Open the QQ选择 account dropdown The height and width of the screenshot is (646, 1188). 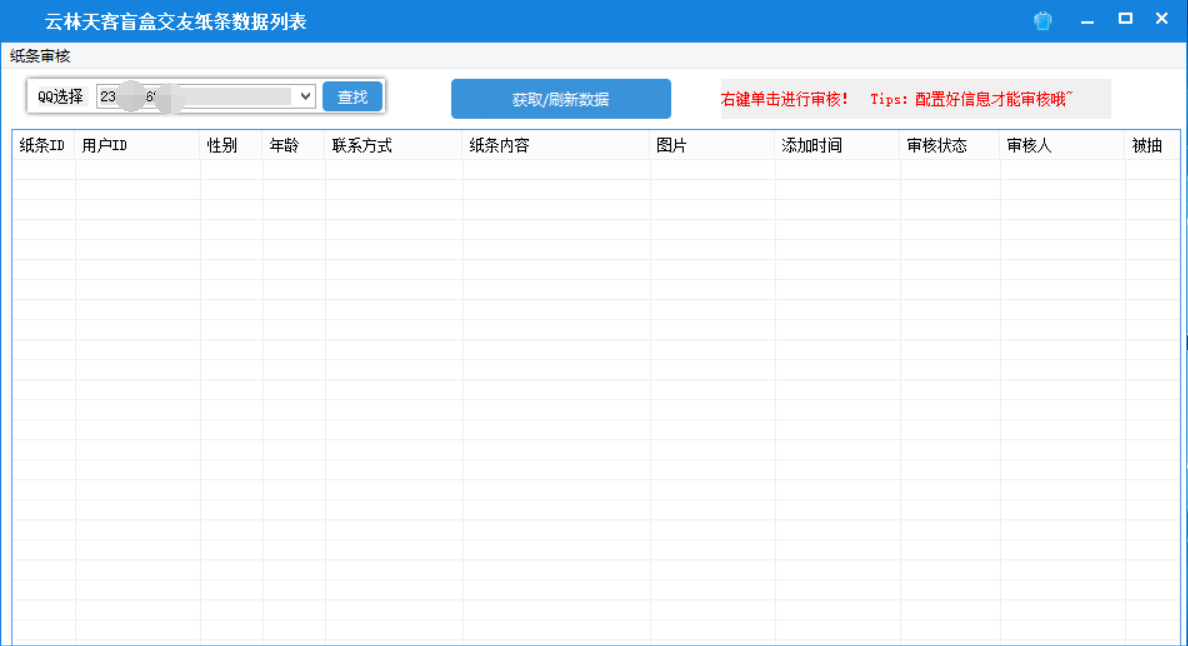[307, 96]
